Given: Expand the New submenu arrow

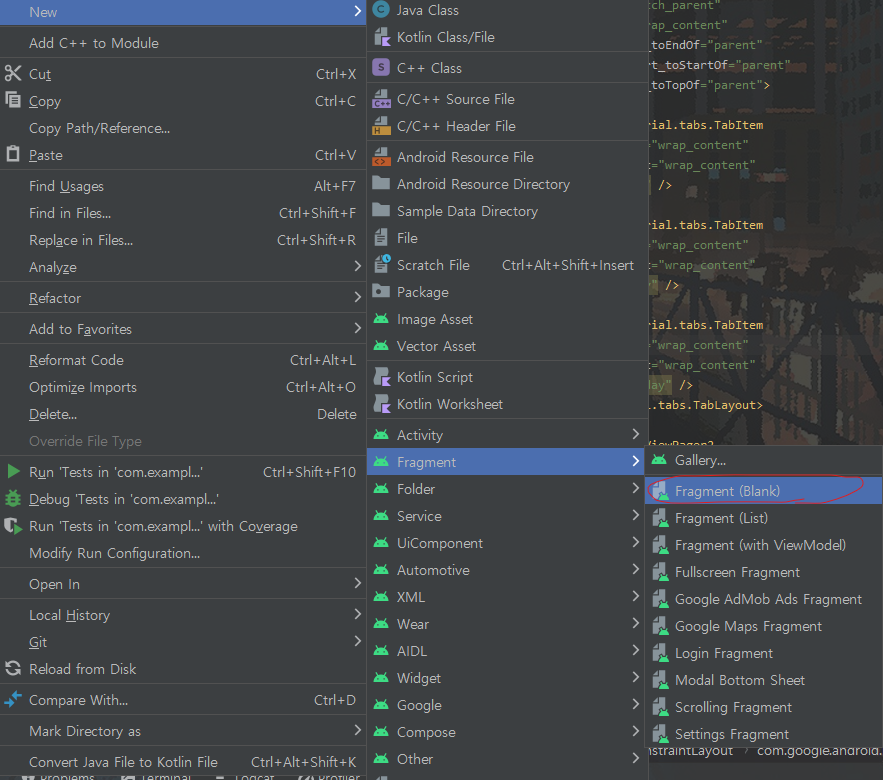Looking at the screenshot, I should (x=357, y=11).
